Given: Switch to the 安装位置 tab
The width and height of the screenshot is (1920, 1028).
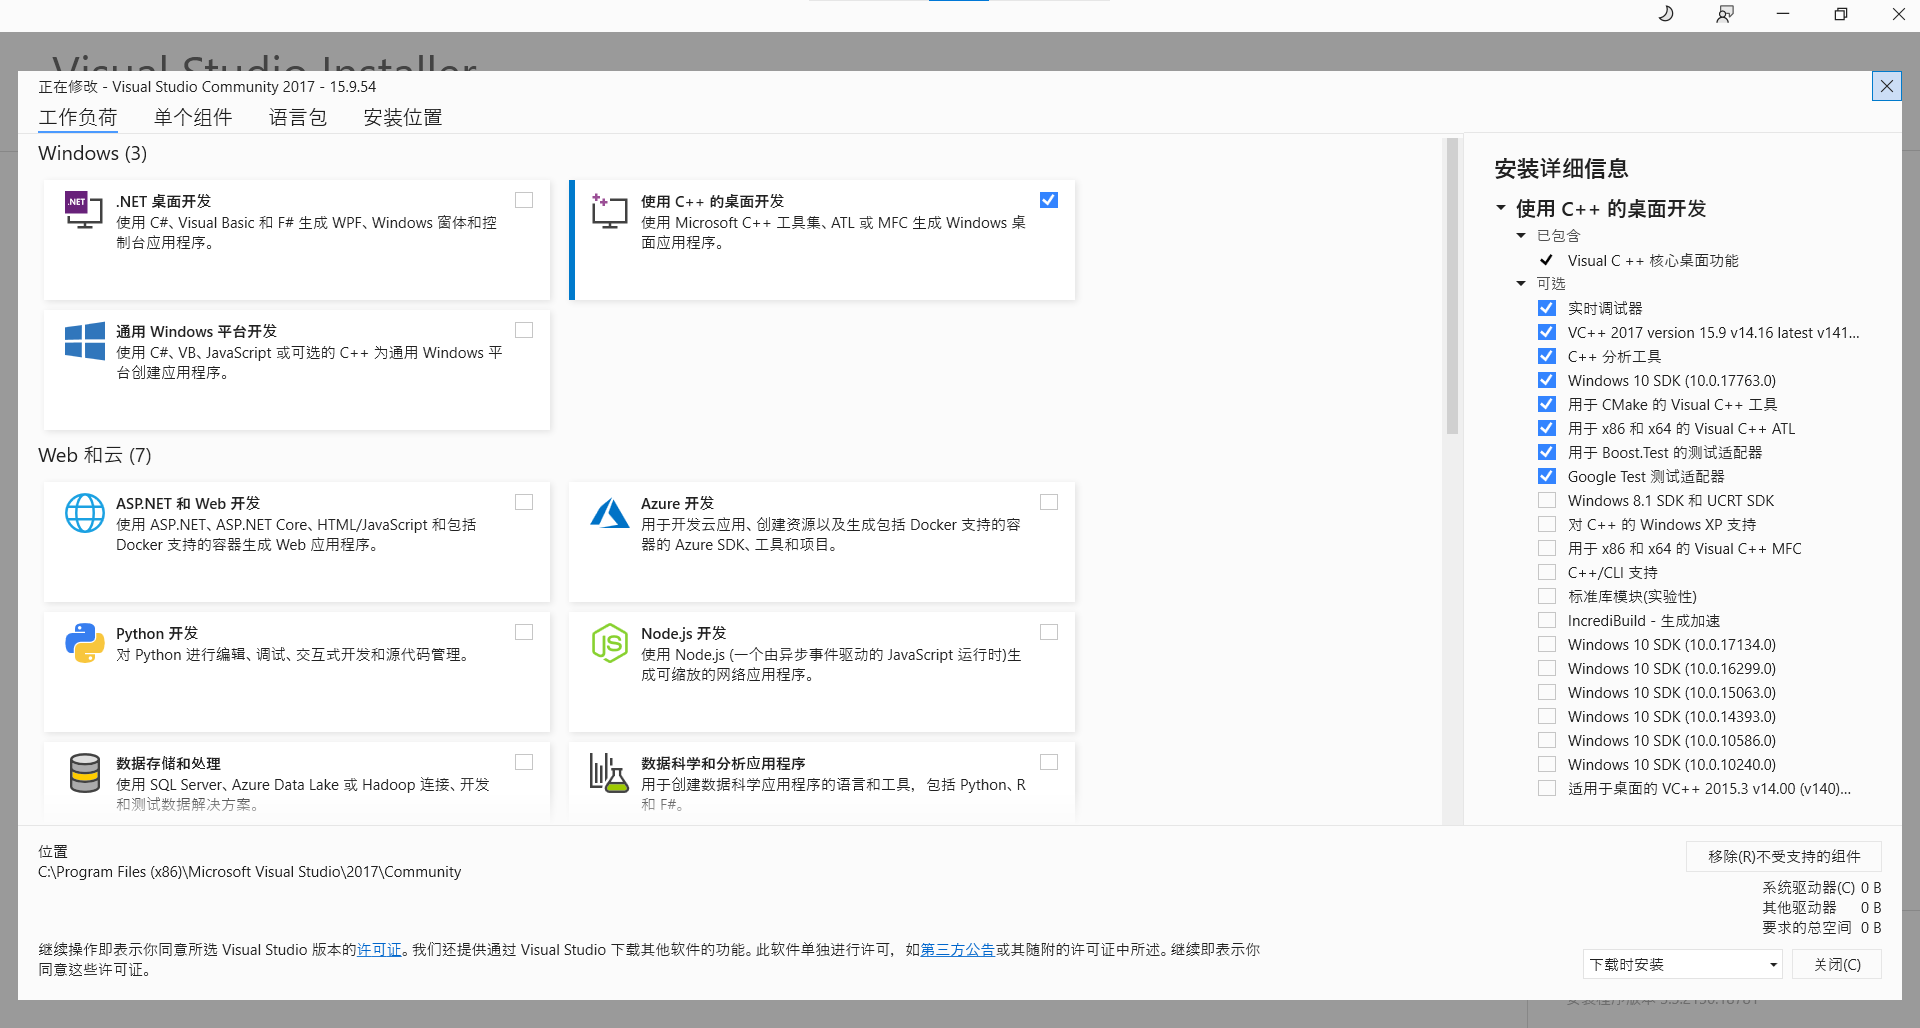Looking at the screenshot, I should pyautogui.click(x=403, y=118).
